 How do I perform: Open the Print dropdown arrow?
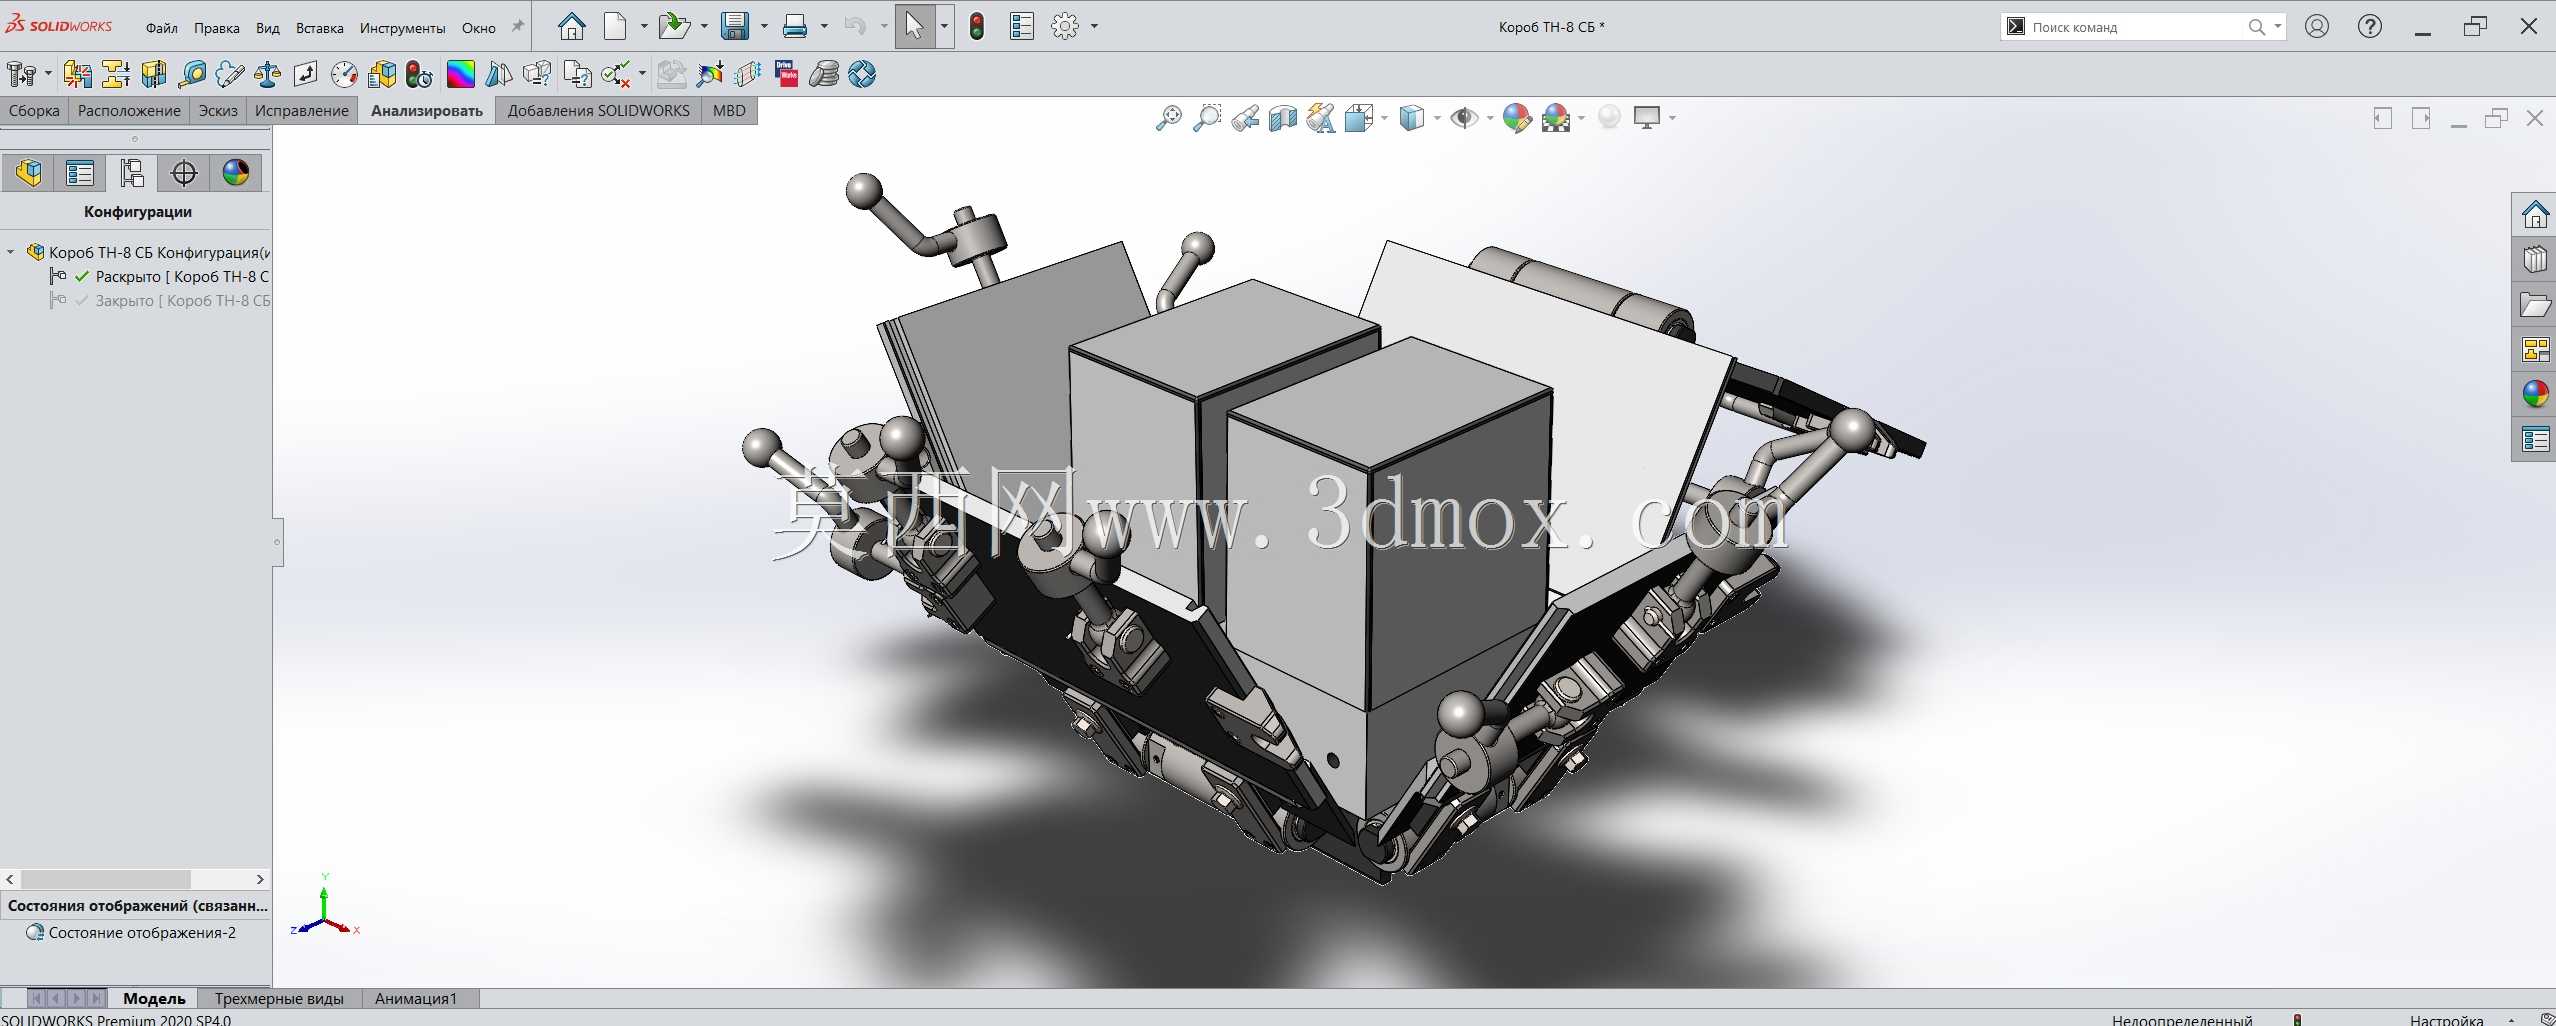pyautogui.click(x=824, y=26)
